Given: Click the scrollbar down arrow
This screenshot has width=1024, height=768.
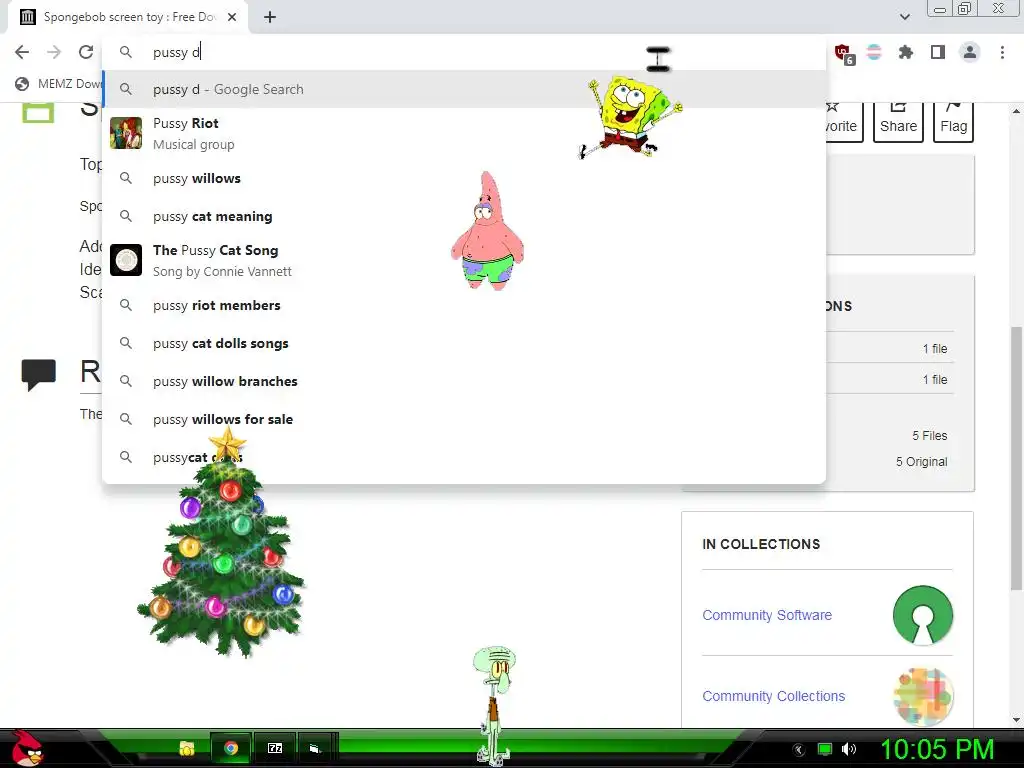Looking at the screenshot, I should [x=1016, y=720].
